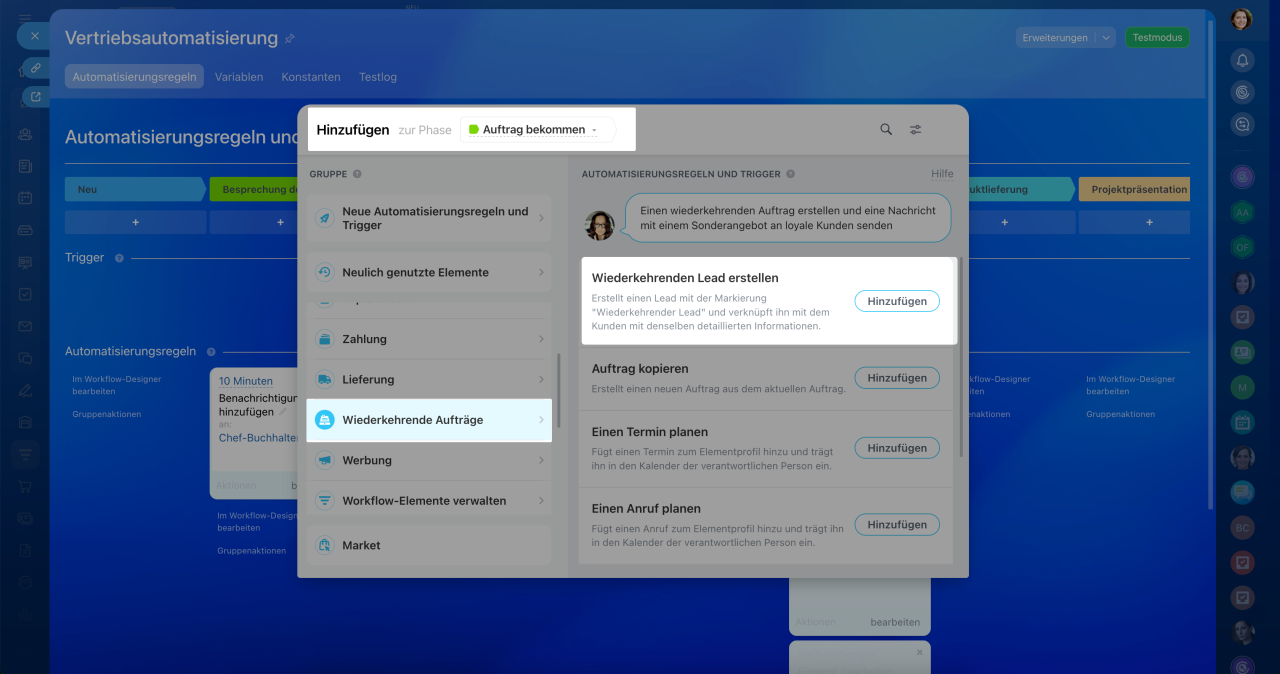The image size is (1280, 674).
Task: Click help icon beside Trigger heading
Action: click(119, 258)
